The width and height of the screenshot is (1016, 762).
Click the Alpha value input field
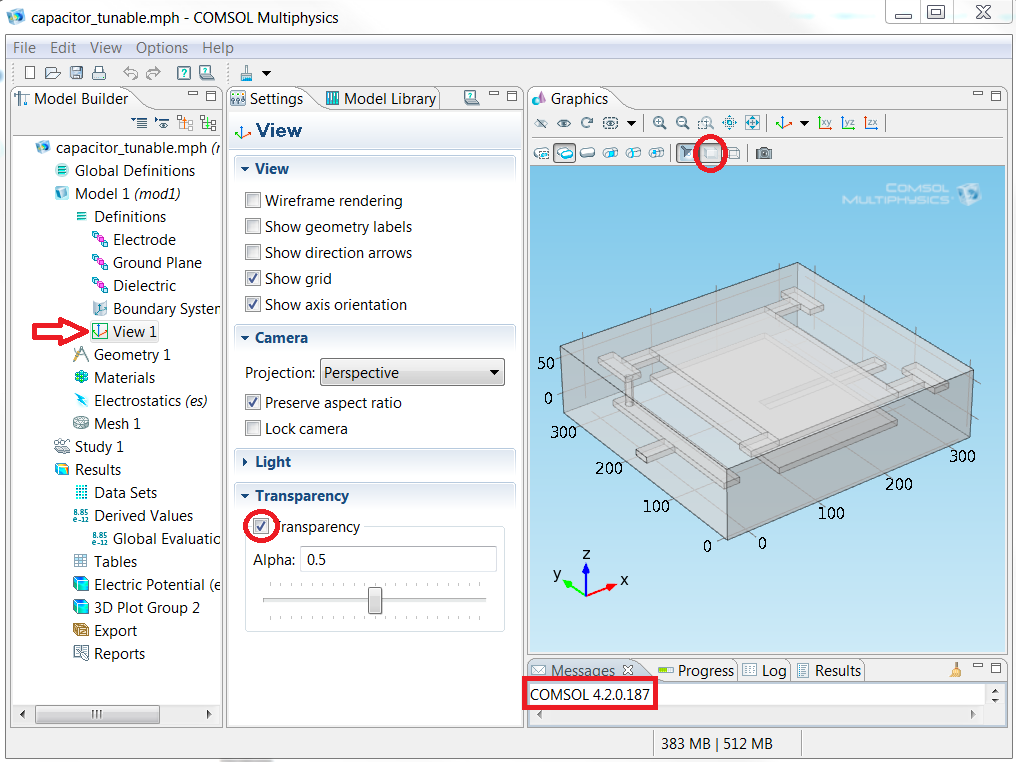tap(398, 560)
